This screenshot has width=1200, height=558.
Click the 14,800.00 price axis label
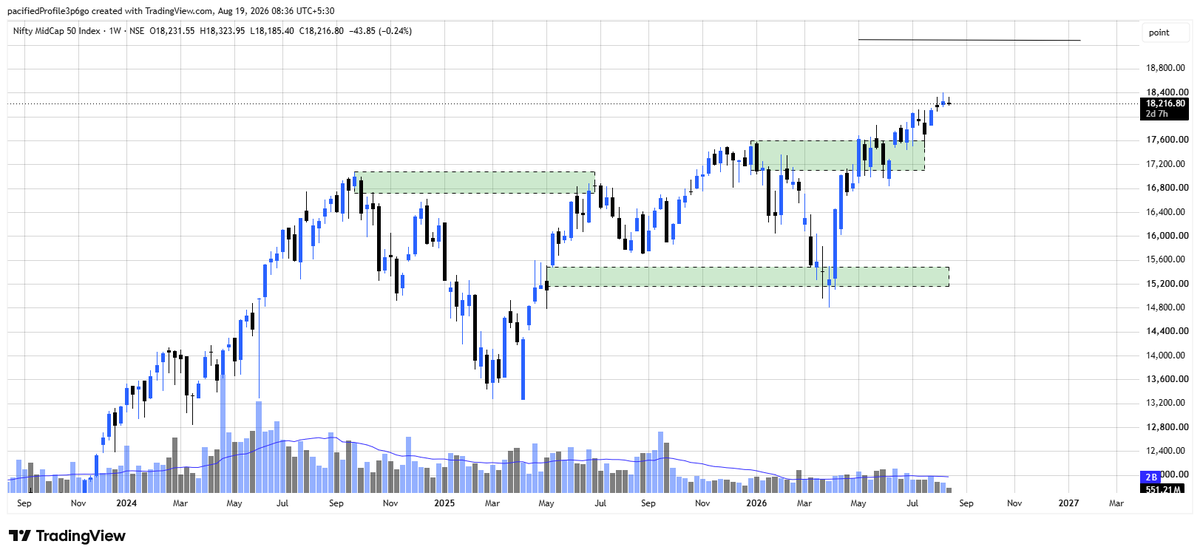pyautogui.click(x=1166, y=308)
